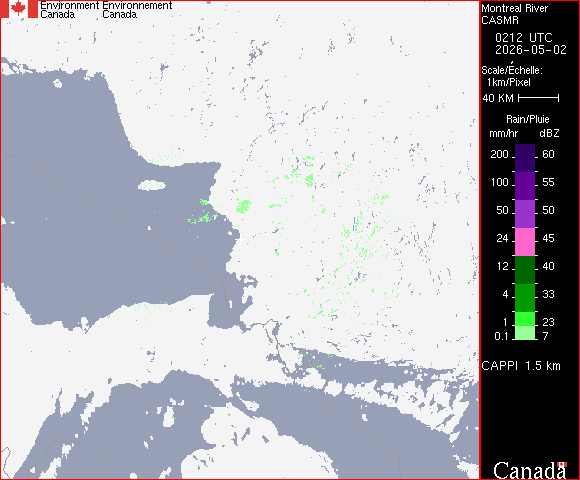Click the white island in the lake
Viewport: 580px width, 480px height.
click(152, 185)
